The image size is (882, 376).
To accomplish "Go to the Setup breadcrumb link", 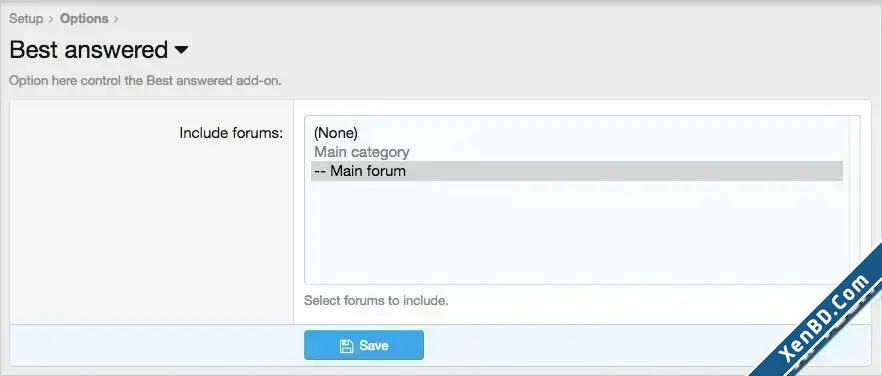I will tap(26, 19).
